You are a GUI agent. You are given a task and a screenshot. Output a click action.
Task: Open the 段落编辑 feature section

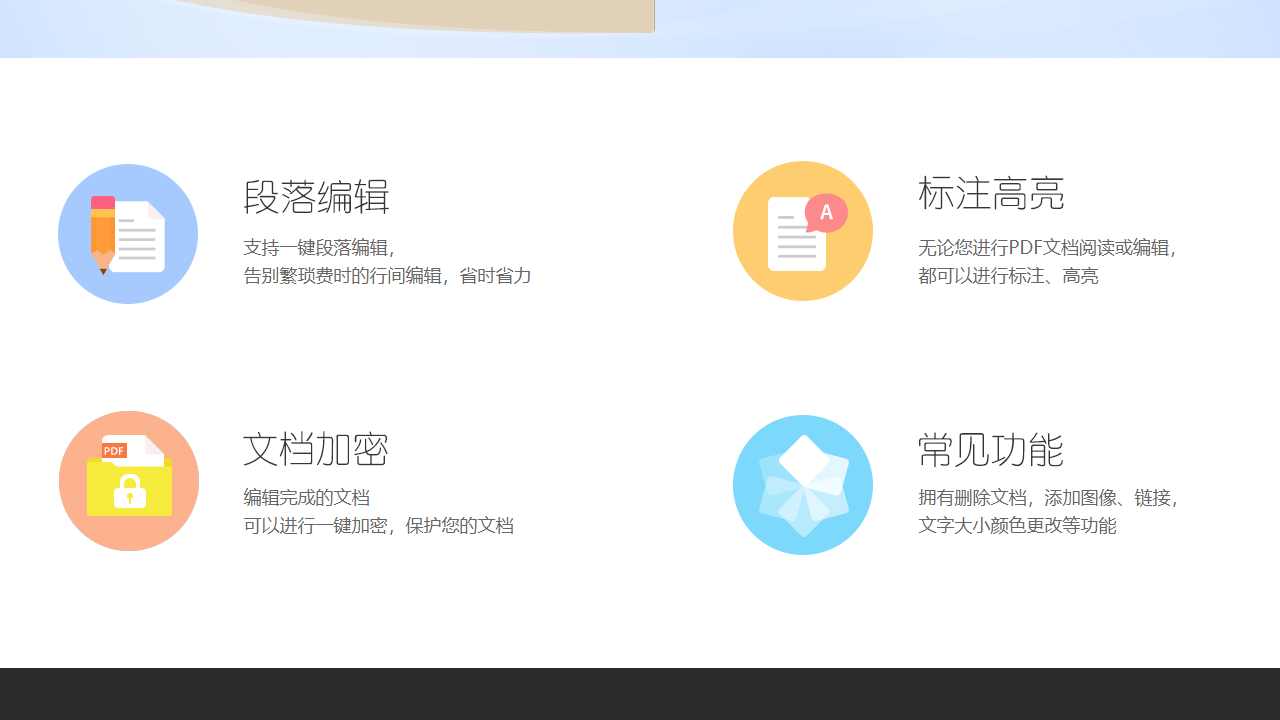[317, 198]
